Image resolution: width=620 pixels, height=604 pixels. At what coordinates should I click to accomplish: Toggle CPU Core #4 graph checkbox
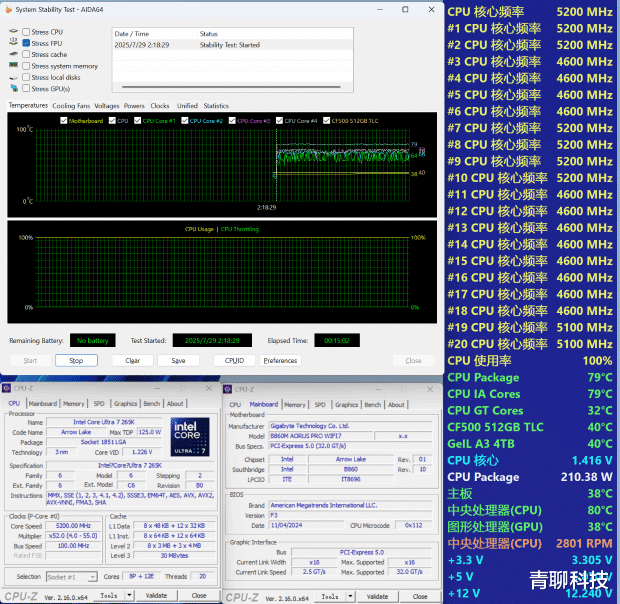click(279, 121)
